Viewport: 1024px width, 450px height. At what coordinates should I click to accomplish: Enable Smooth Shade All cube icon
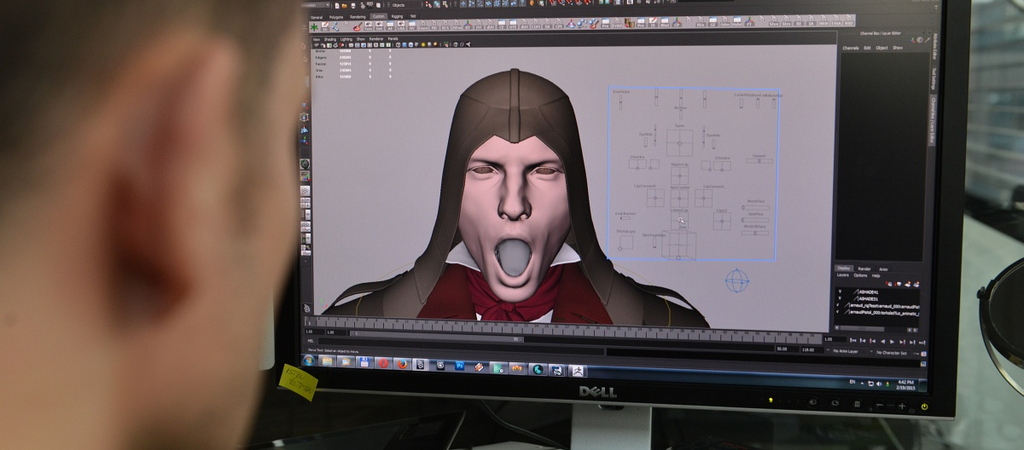coord(404,44)
